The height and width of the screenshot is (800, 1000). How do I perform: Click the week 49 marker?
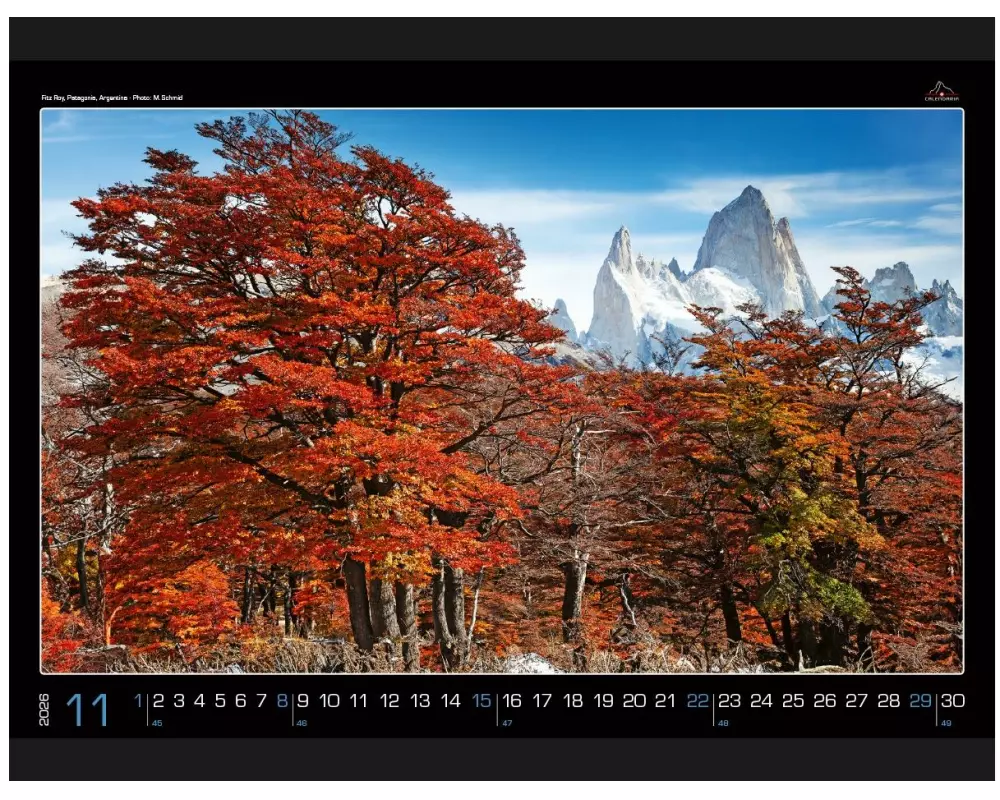946,723
